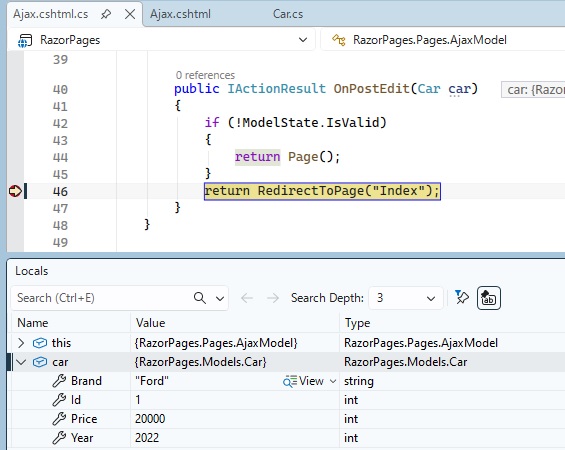Toggle show only pinned members filter
The width and height of the screenshot is (565, 450).
coord(462,298)
